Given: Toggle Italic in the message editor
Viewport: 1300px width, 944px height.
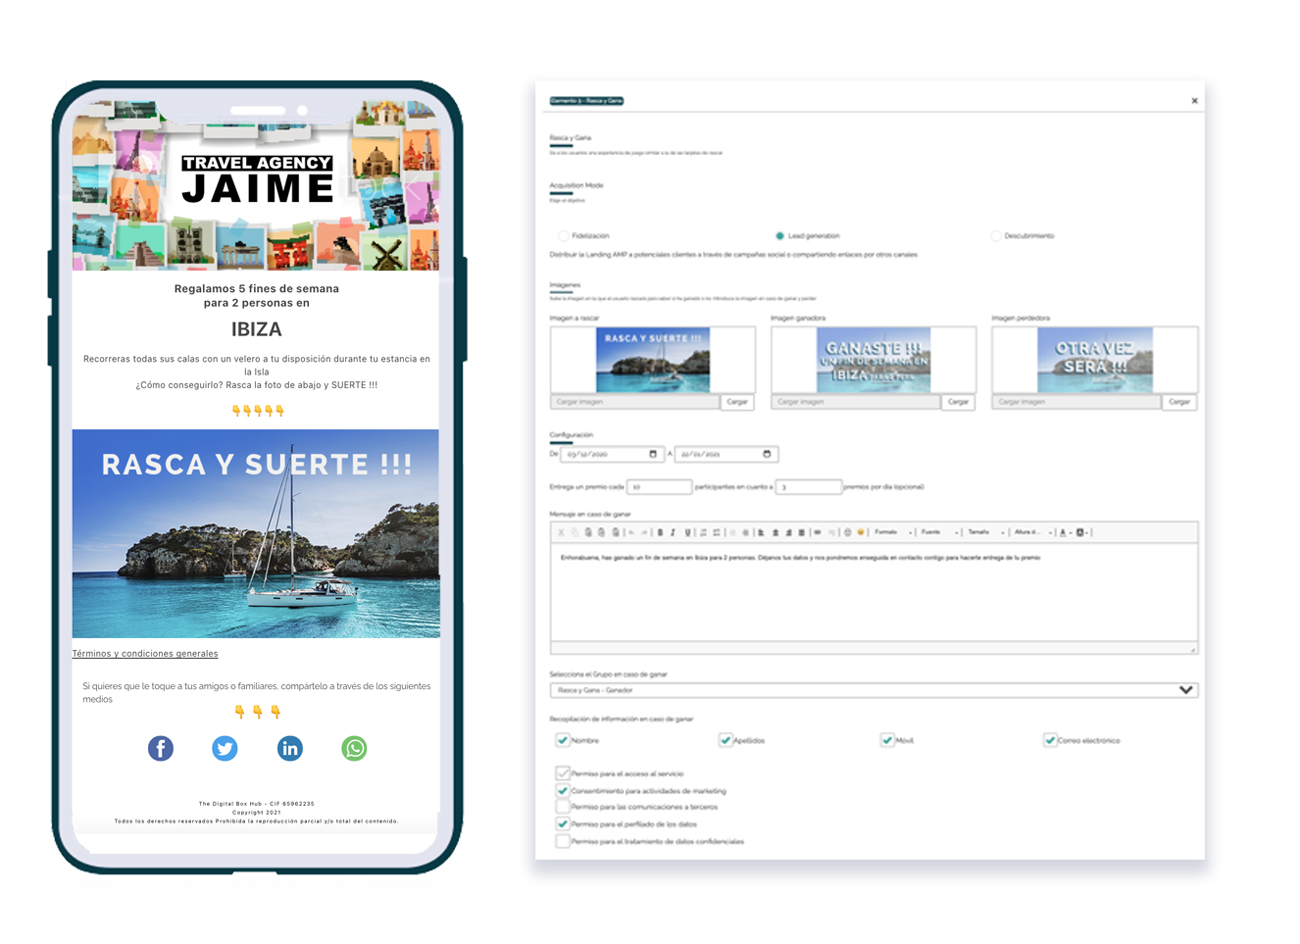Looking at the screenshot, I should pyautogui.click(x=673, y=532).
